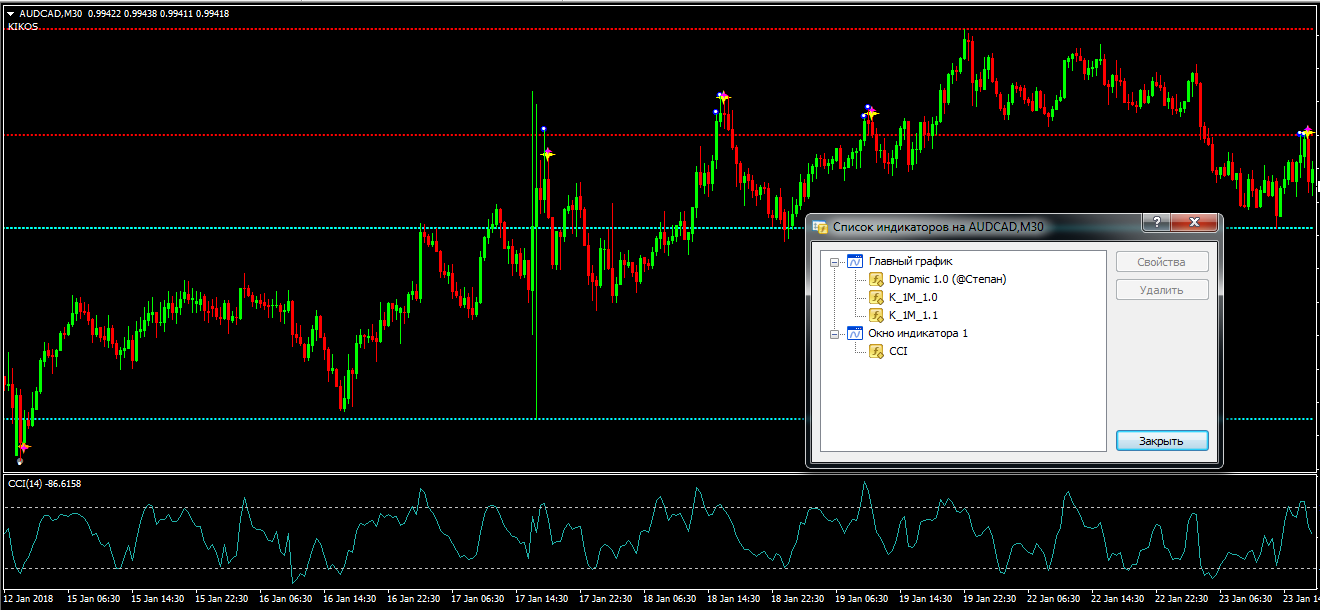Select Dynamic 1.0 (@Степан) in the list
This screenshot has height=610, width=1320.
(x=946, y=279)
